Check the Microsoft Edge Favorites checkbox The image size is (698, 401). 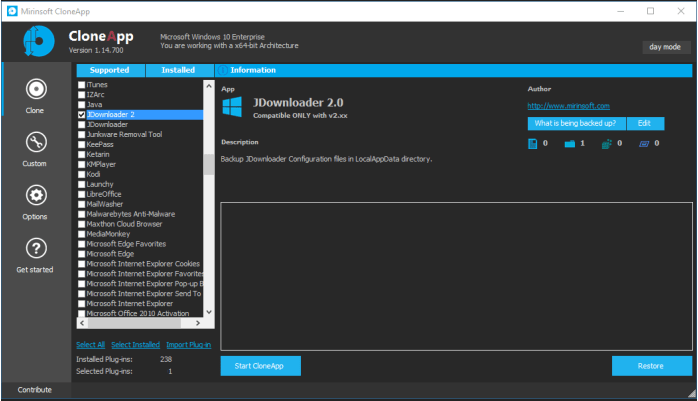click(81, 244)
